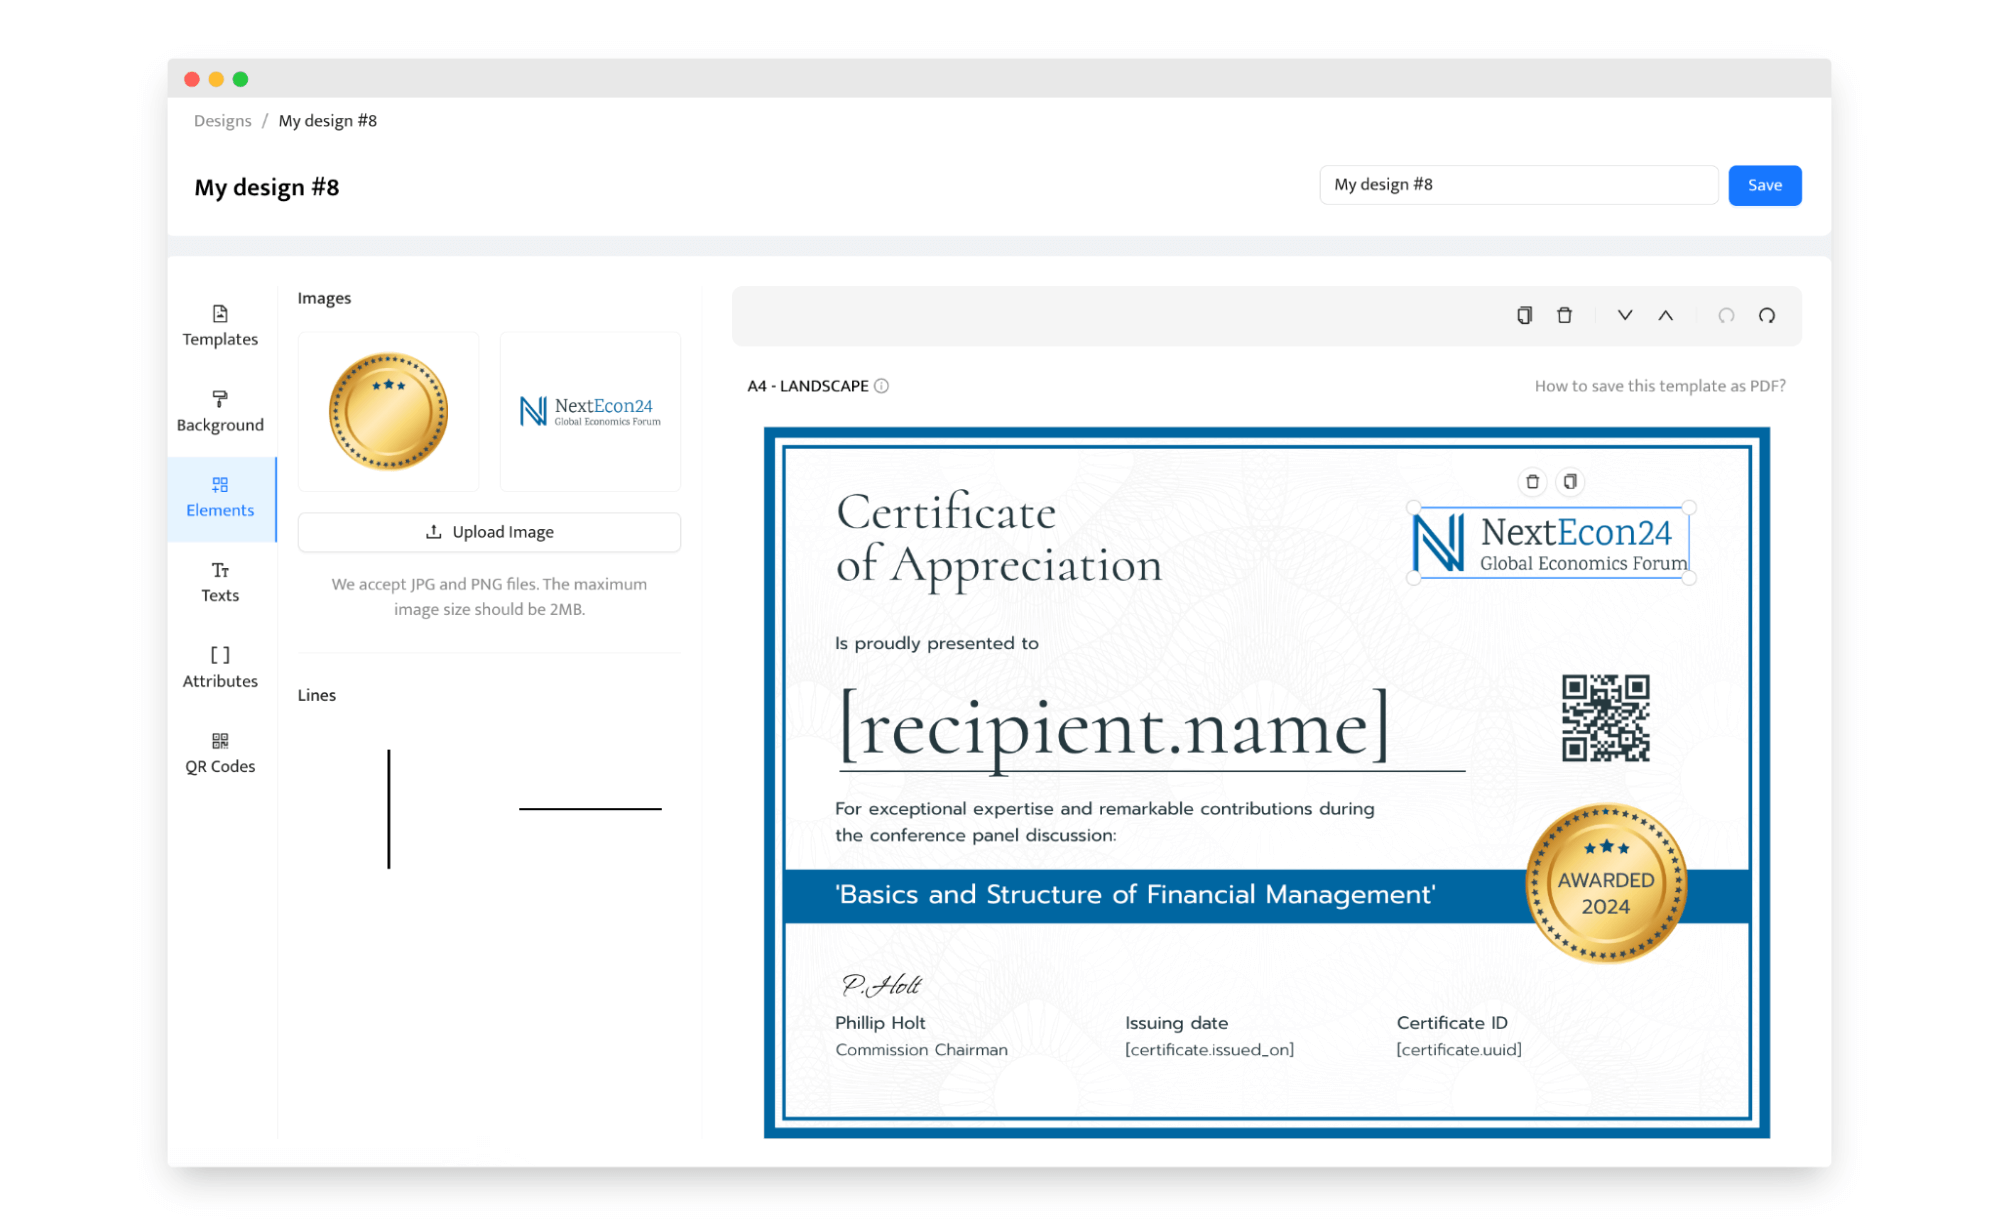Select the P.Holt signature image

pos(881,986)
